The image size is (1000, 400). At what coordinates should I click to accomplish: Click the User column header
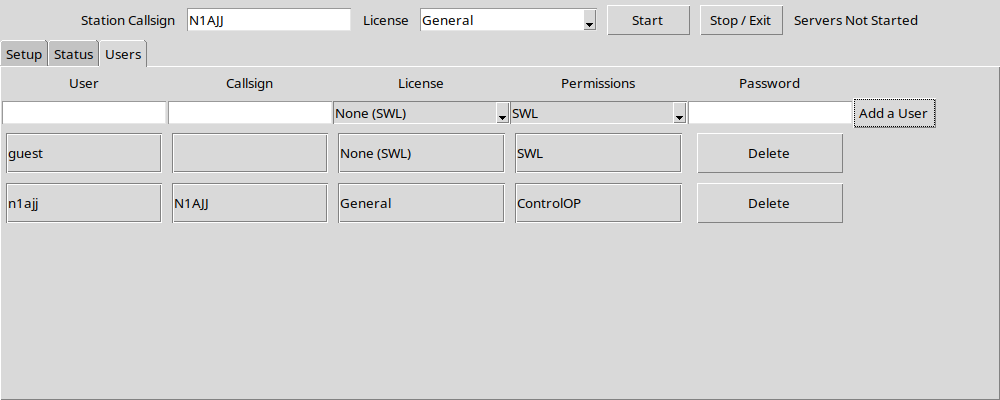[x=84, y=84]
